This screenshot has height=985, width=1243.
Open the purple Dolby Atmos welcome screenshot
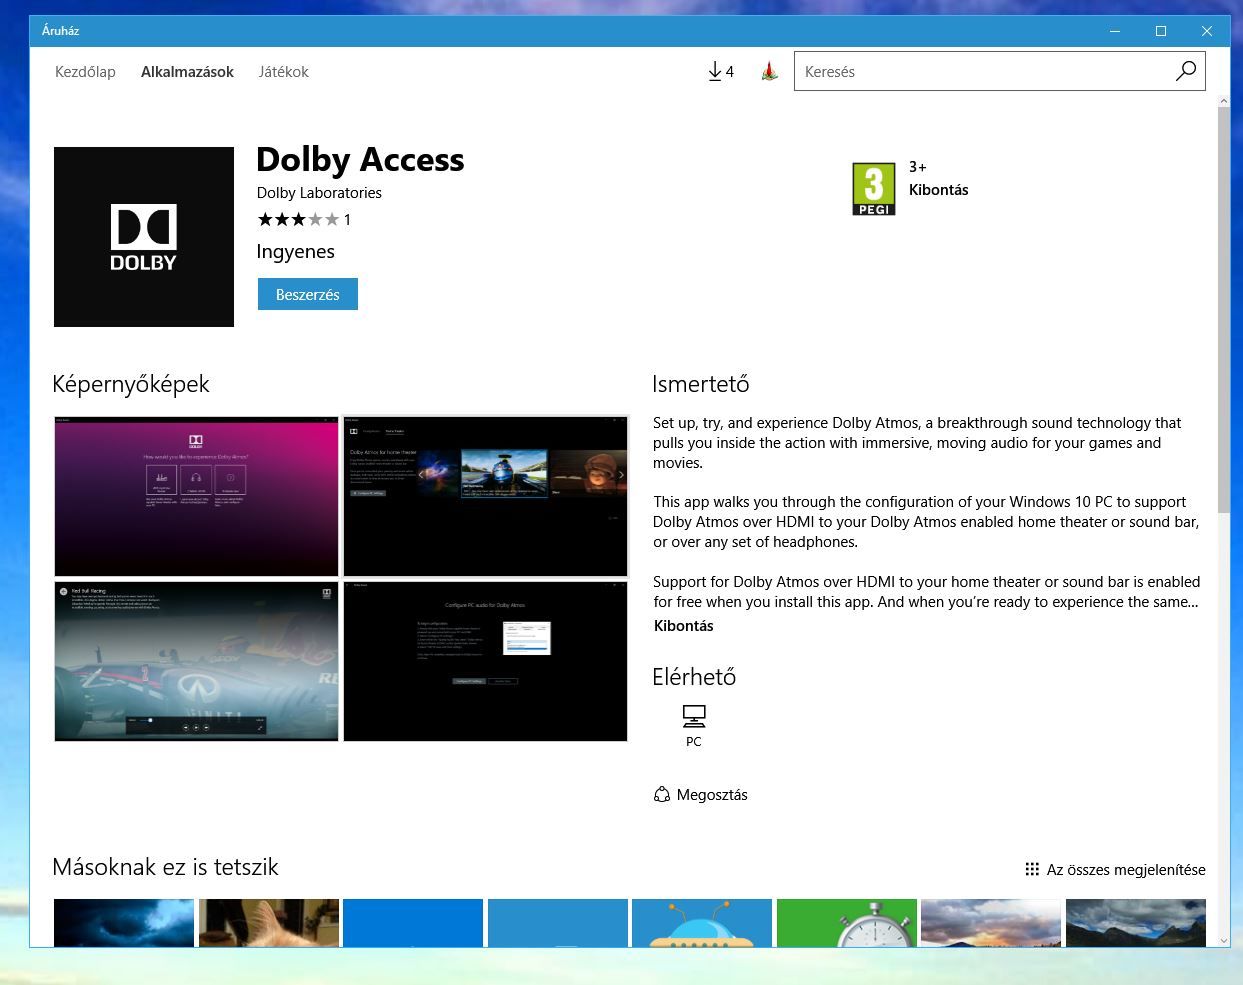tap(197, 496)
